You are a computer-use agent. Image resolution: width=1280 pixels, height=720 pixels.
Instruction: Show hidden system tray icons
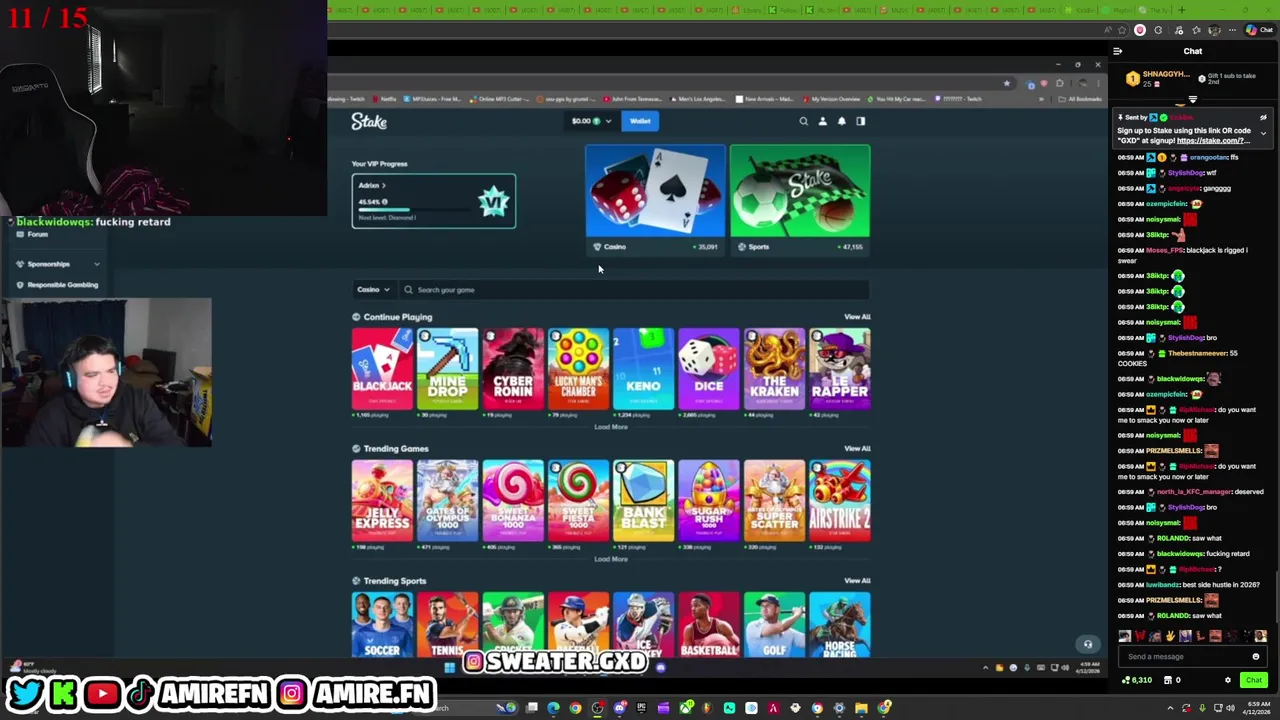1171,708
